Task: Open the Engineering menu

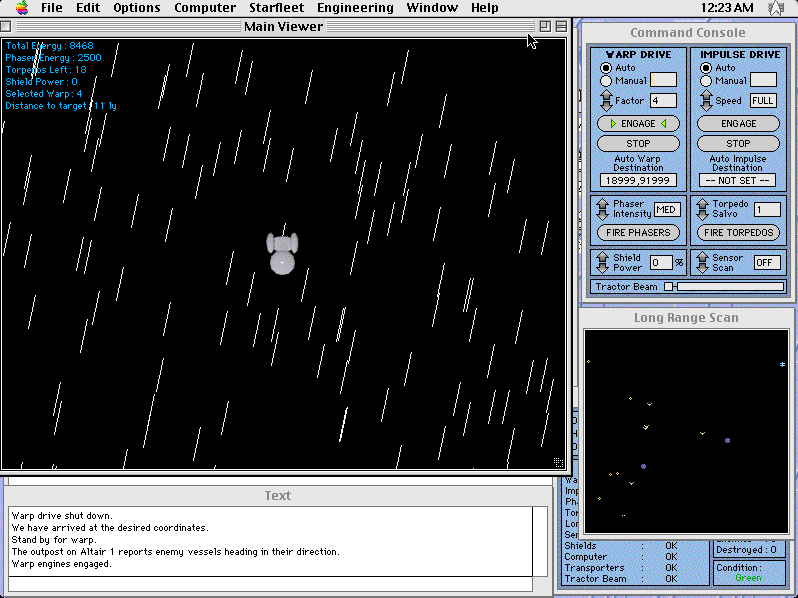Action: [355, 8]
